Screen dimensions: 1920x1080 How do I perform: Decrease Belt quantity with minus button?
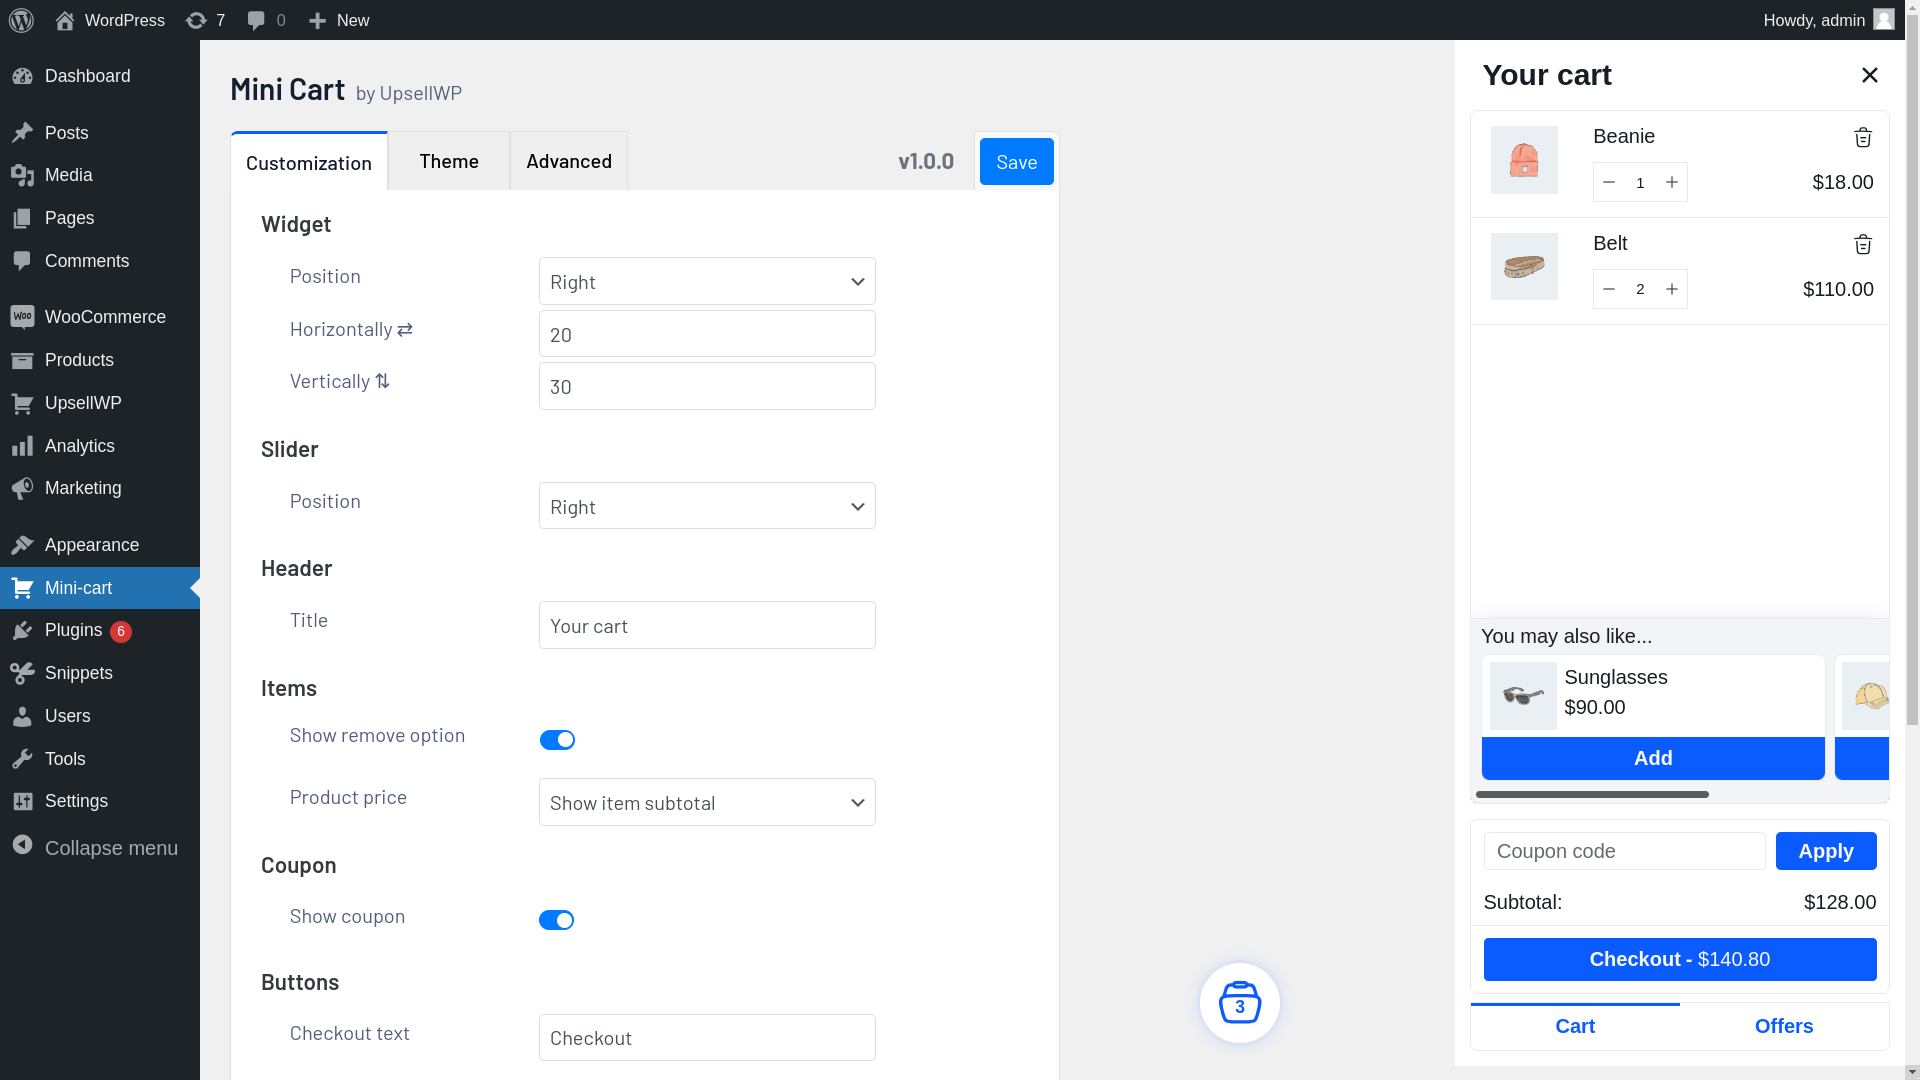(x=1609, y=289)
